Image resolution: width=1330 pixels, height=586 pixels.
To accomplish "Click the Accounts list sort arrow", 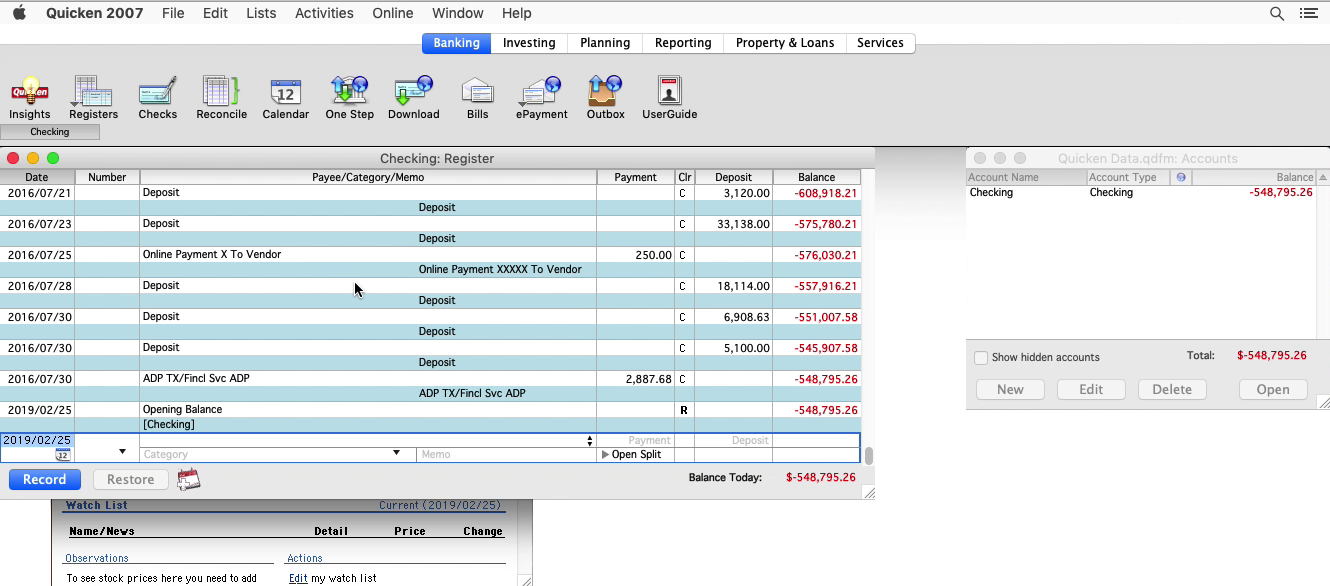I will [1323, 177].
